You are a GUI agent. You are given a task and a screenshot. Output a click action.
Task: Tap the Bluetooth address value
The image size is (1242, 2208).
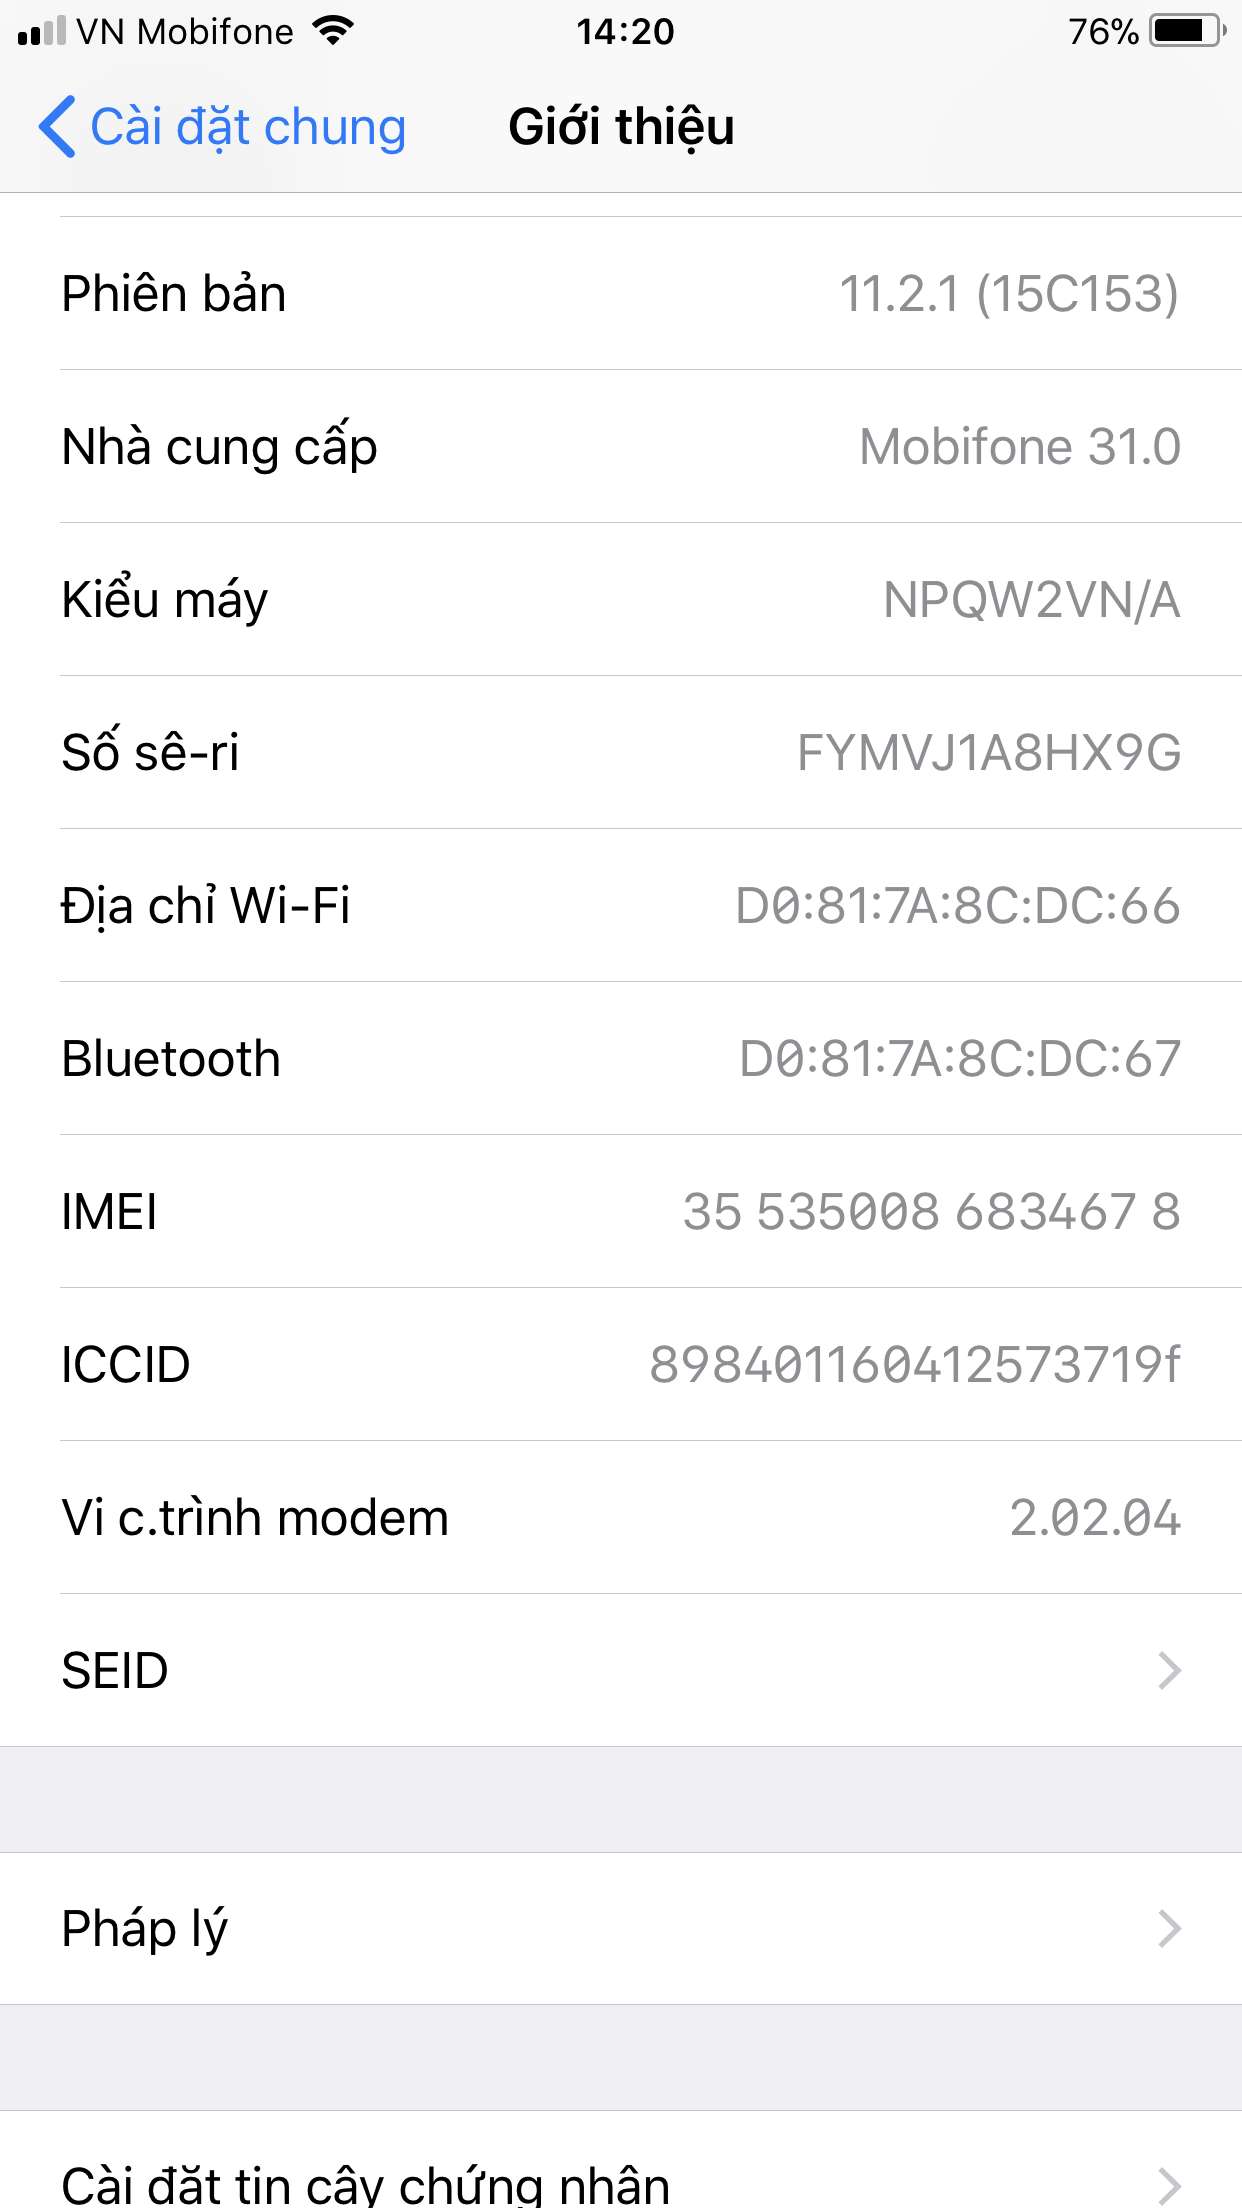[959, 1059]
